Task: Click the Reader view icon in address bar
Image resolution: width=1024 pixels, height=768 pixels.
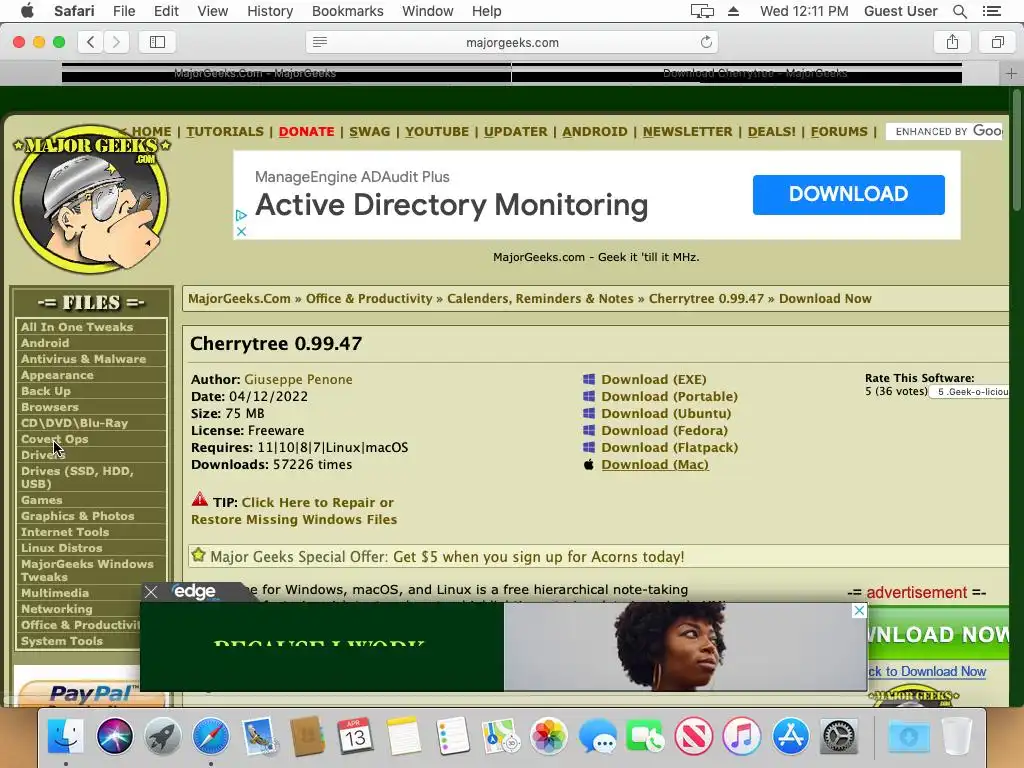Action: pyautogui.click(x=320, y=42)
